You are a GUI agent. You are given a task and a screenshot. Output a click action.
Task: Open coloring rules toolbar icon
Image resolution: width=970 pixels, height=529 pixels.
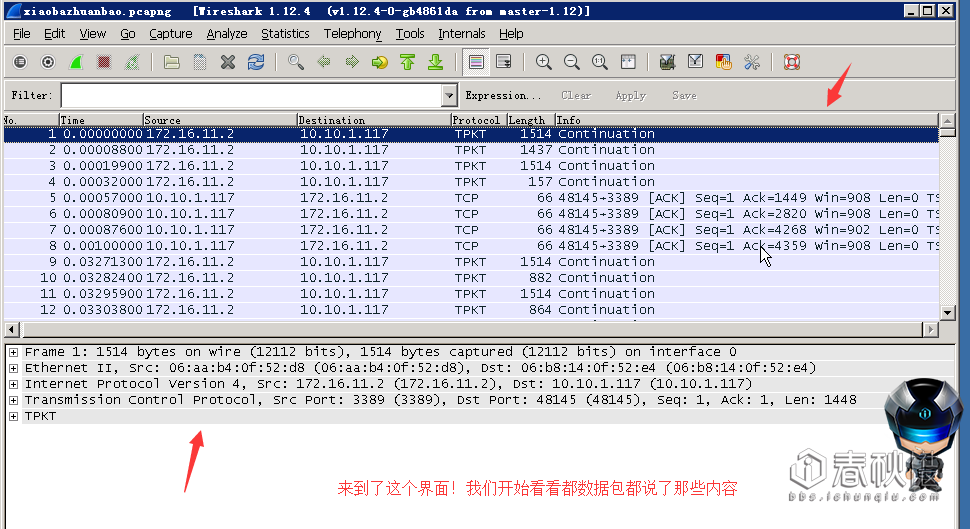coord(723,62)
